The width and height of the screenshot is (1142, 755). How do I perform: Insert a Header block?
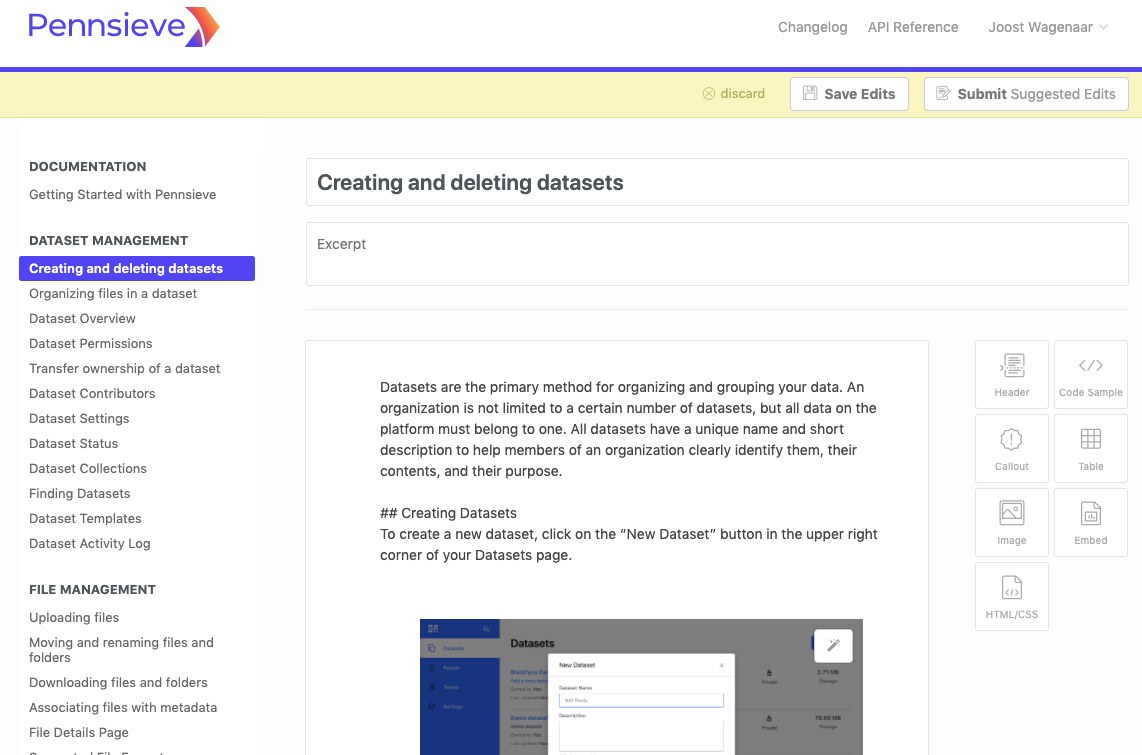(1012, 374)
